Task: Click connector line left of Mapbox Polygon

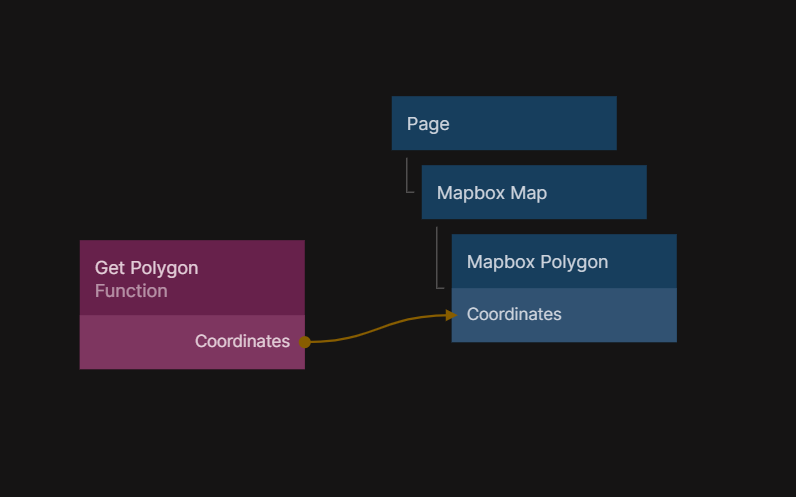Action: click(x=437, y=258)
